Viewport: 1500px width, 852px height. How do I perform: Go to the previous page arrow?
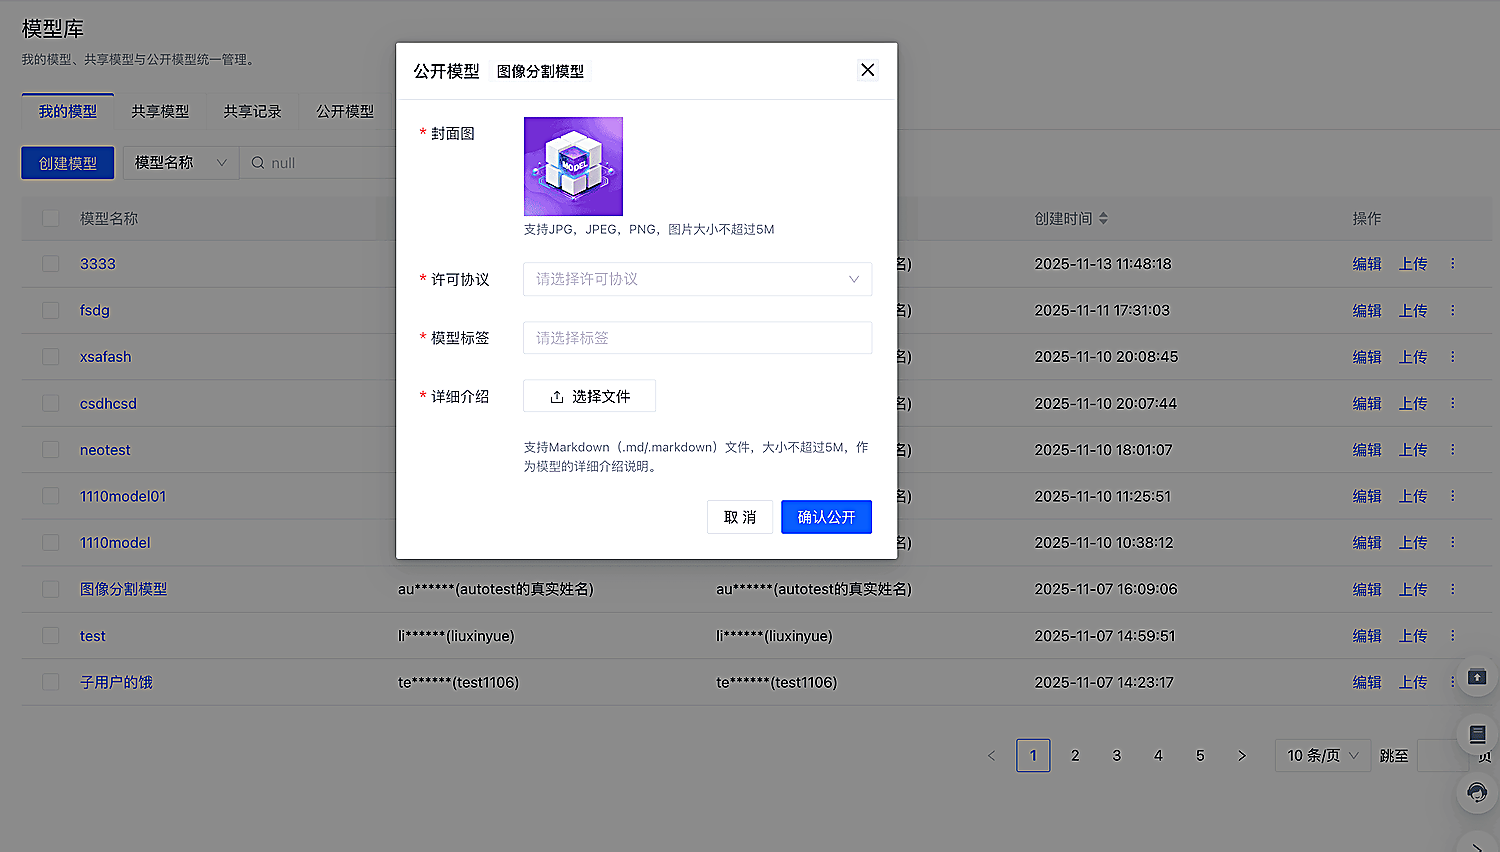pyautogui.click(x=991, y=756)
